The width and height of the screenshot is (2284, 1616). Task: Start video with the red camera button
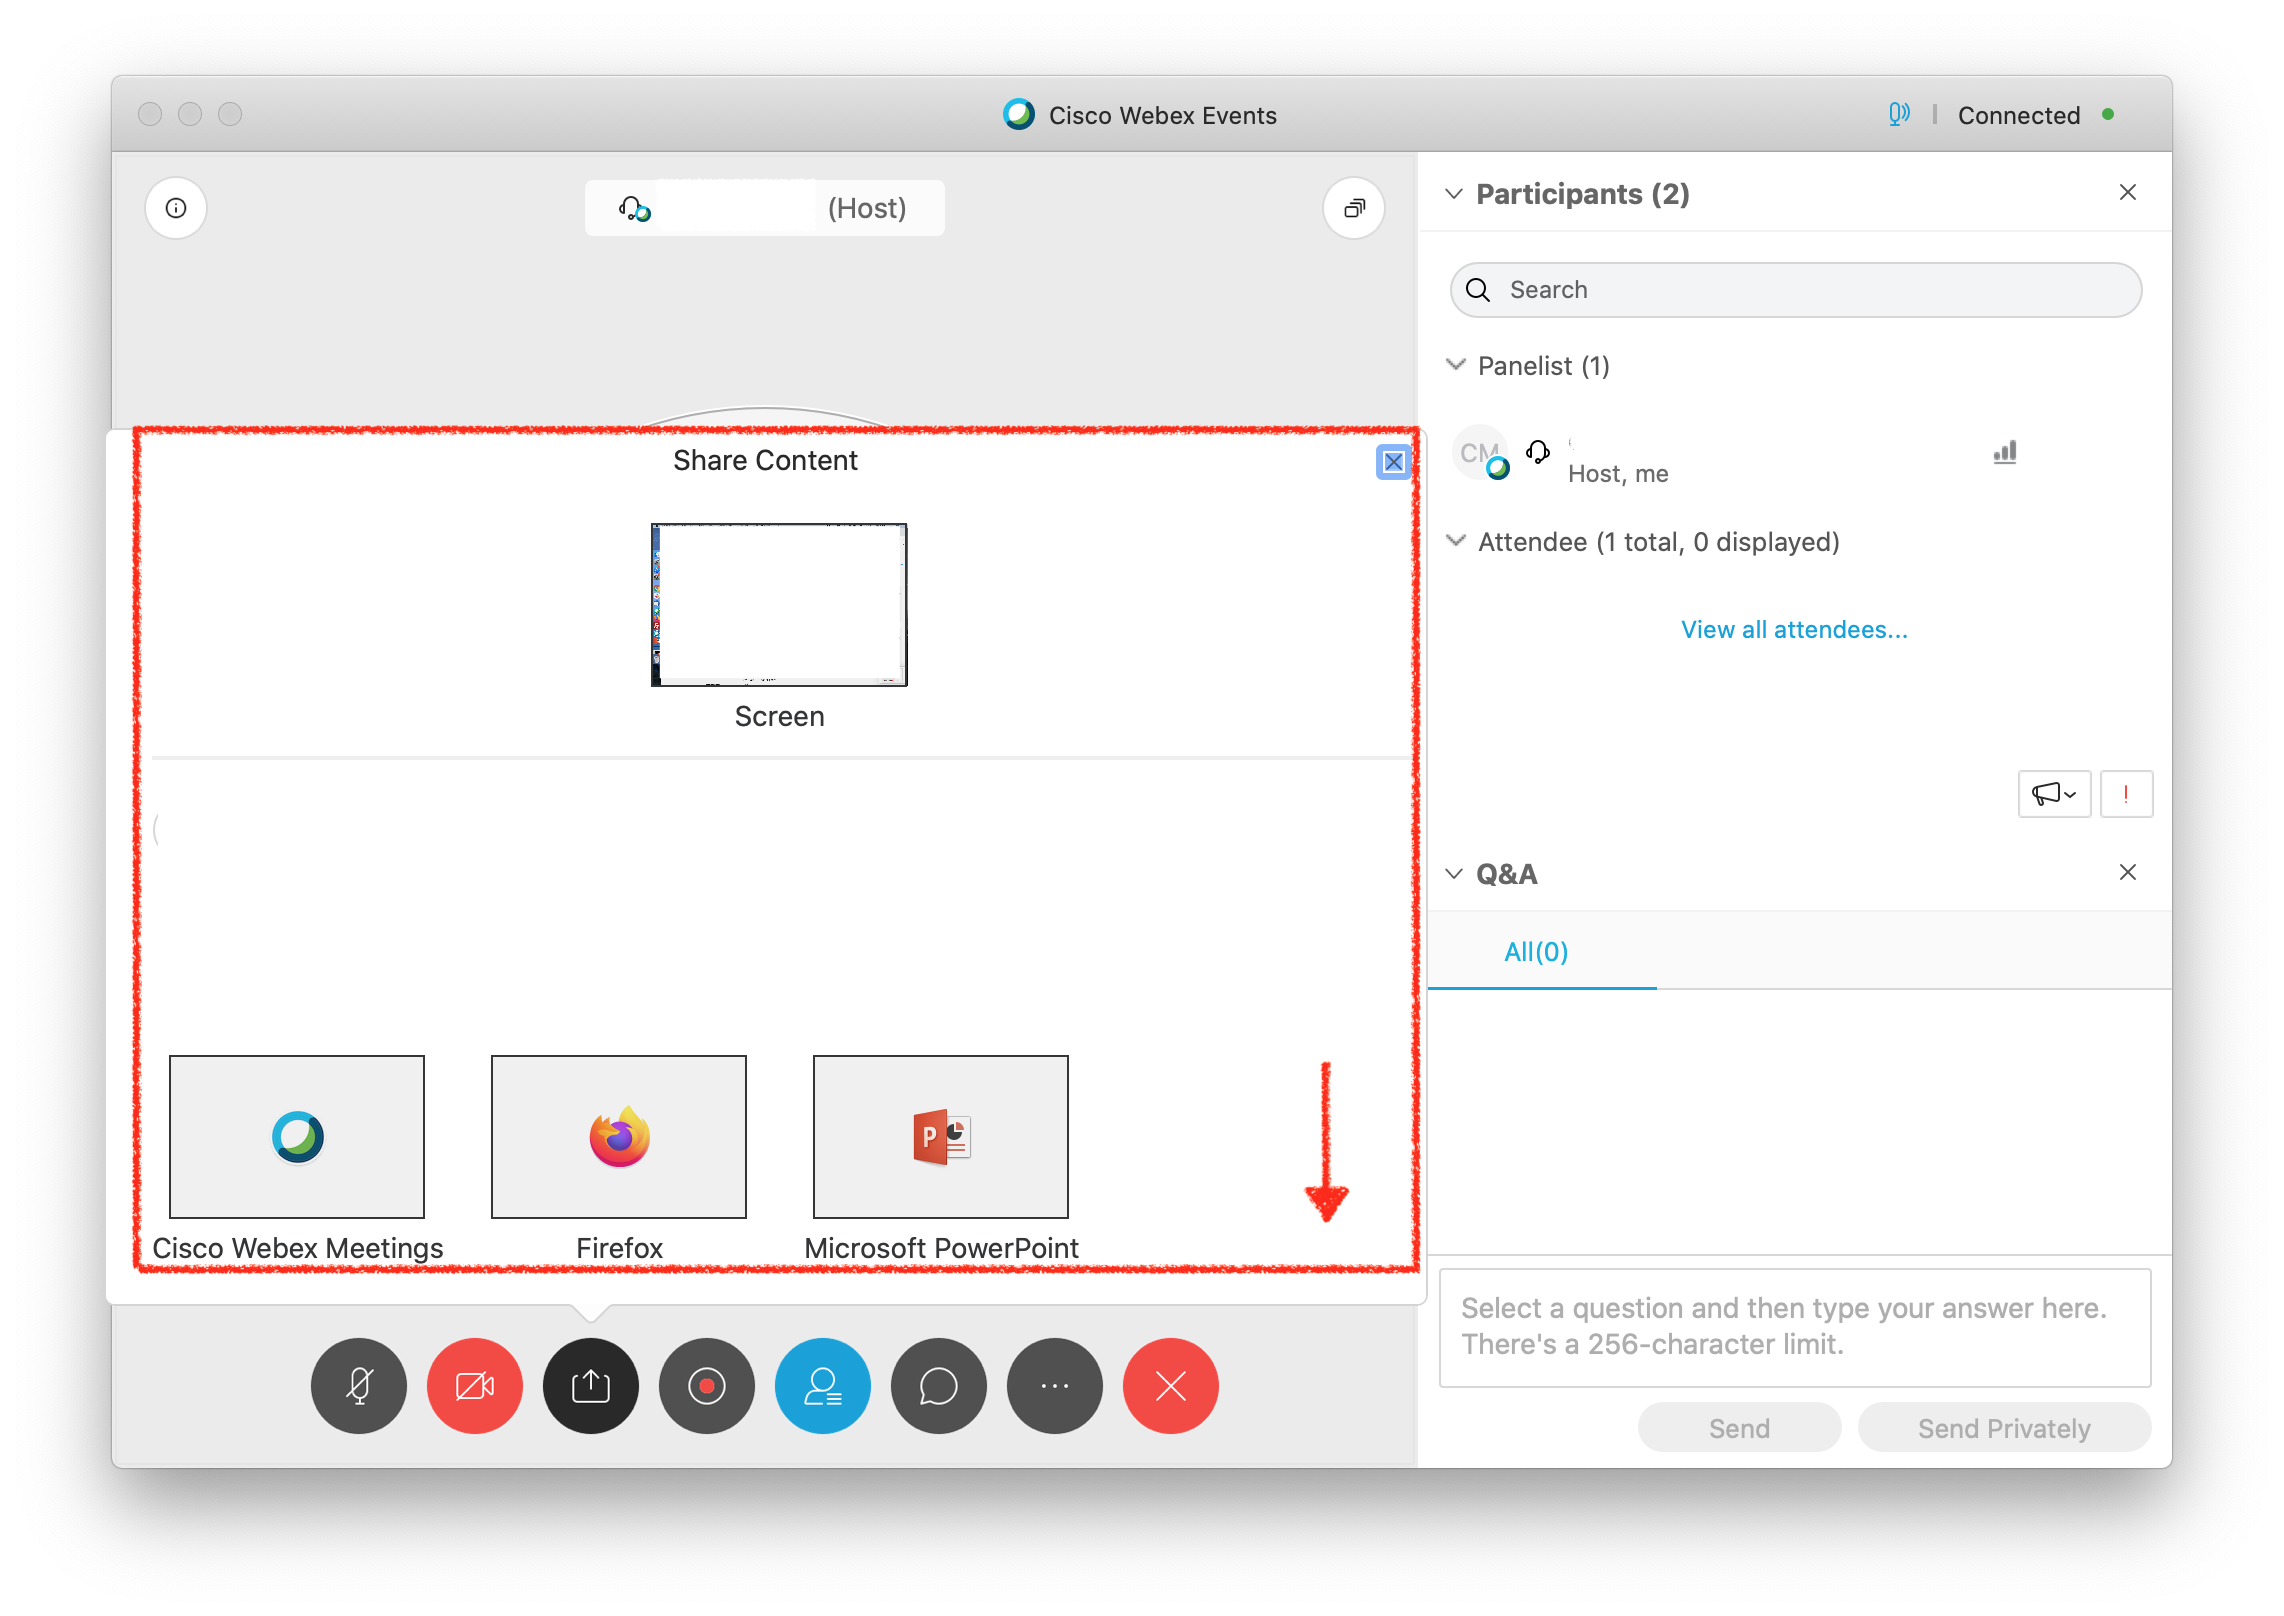tap(474, 1386)
